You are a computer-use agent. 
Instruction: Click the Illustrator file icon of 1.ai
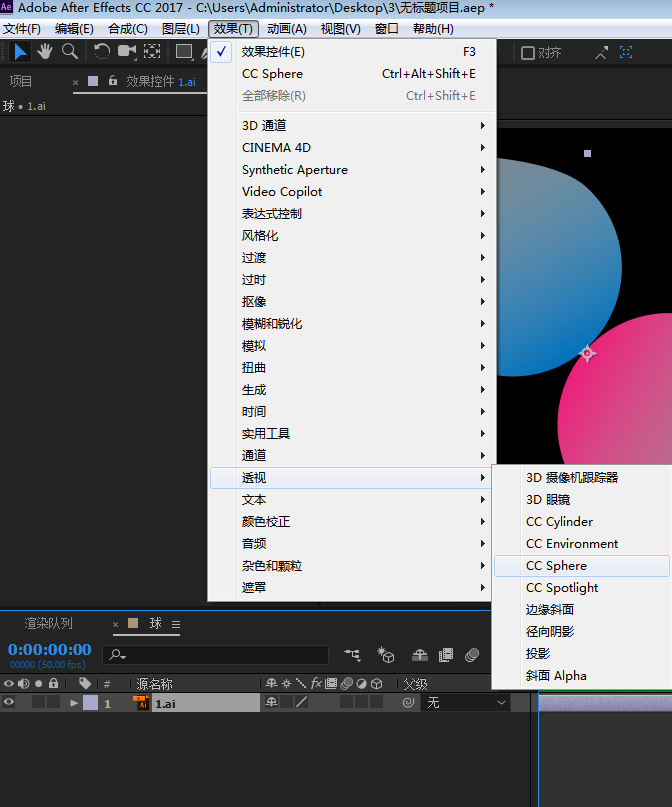coord(140,703)
